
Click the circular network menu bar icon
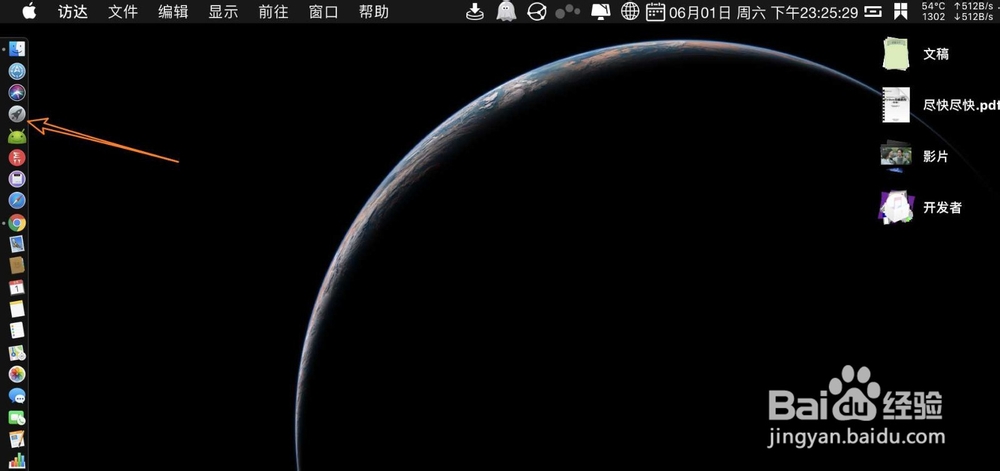coord(537,11)
